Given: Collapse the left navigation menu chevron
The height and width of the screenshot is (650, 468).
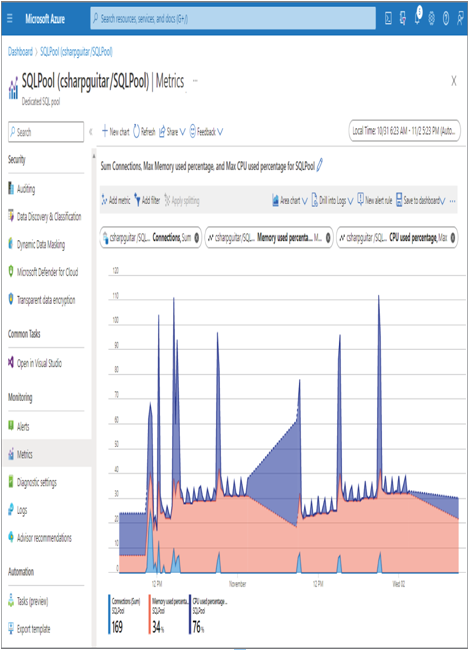Looking at the screenshot, I should (91, 132).
